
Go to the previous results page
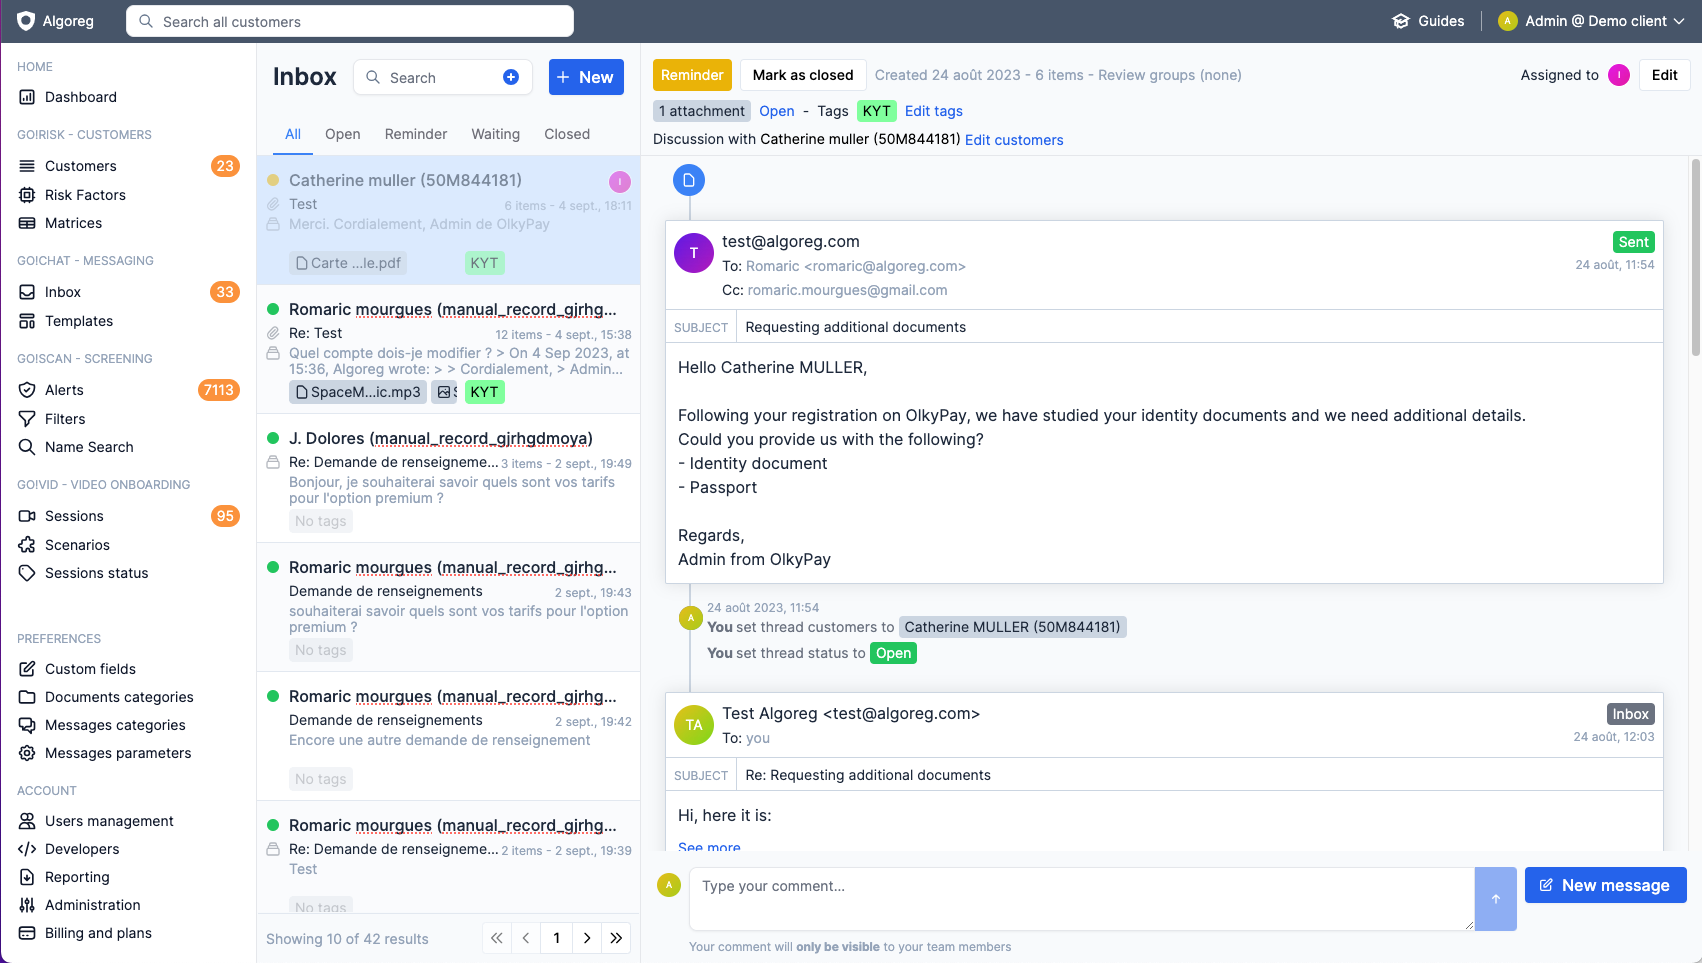[x=526, y=938]
